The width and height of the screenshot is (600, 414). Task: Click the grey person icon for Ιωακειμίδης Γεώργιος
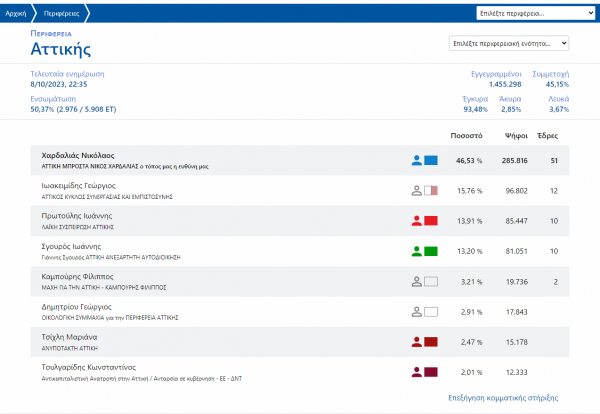pyautogui.click(x=417, y=190)
